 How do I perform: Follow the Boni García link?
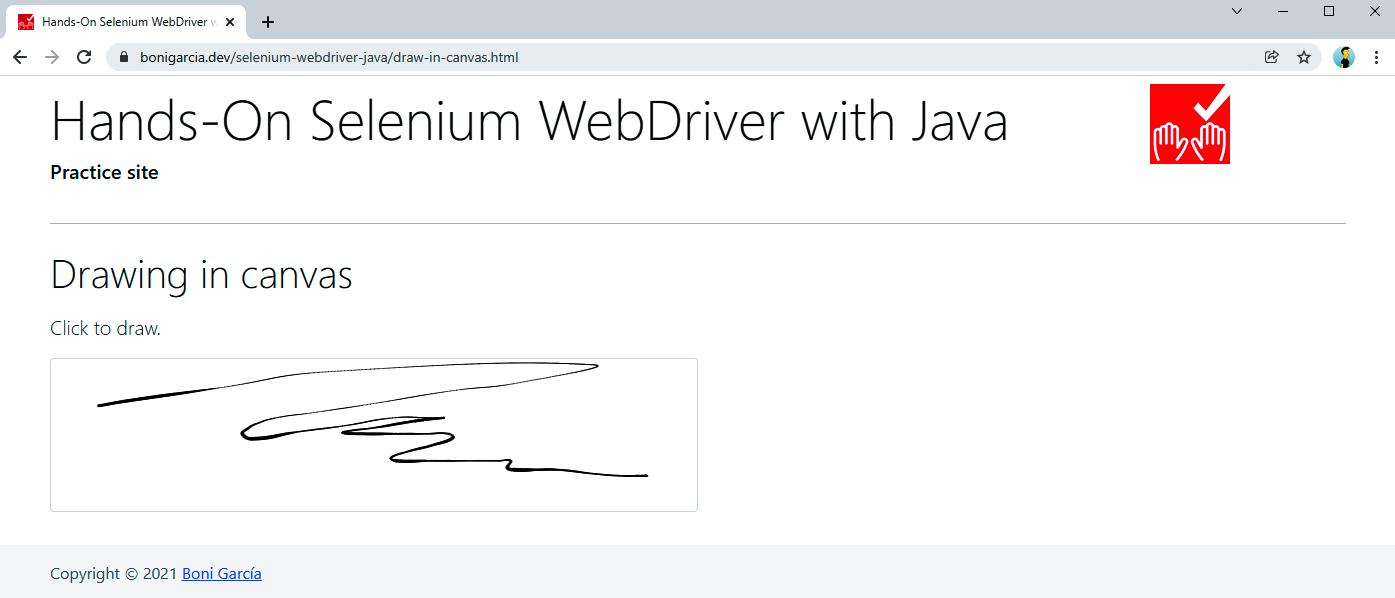pyautogui.click(x=221, y=574)
